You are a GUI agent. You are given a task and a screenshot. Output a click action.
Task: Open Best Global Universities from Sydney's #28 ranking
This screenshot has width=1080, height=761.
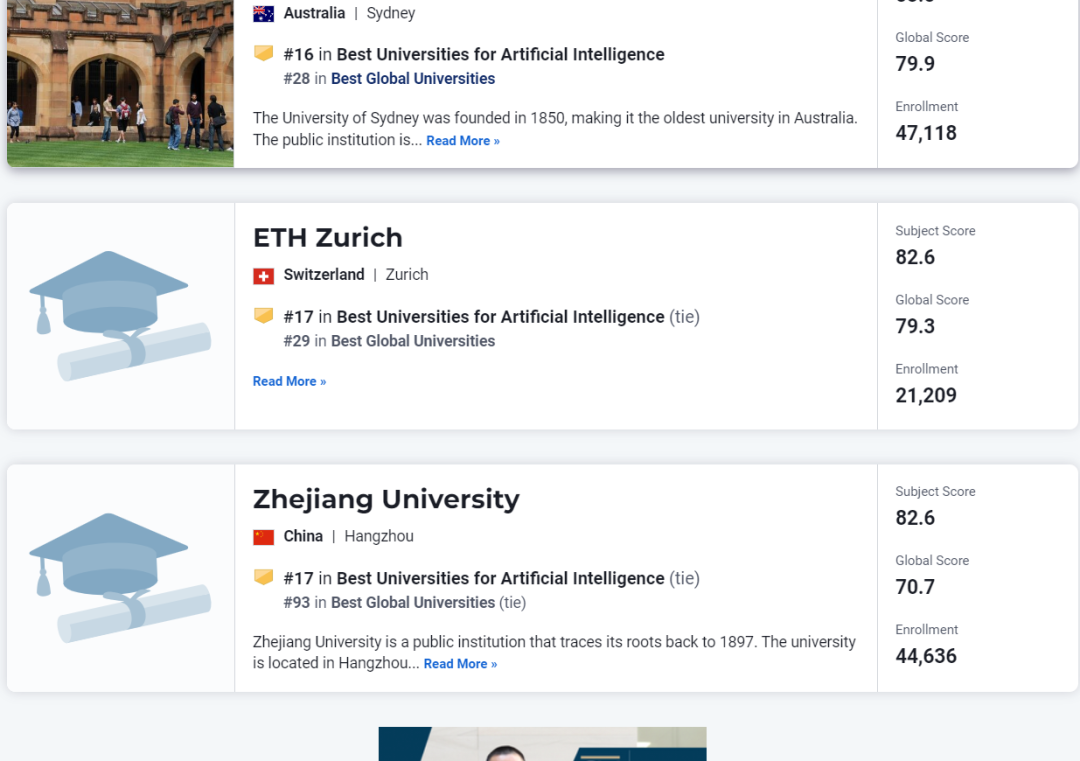tap(412, 78)
